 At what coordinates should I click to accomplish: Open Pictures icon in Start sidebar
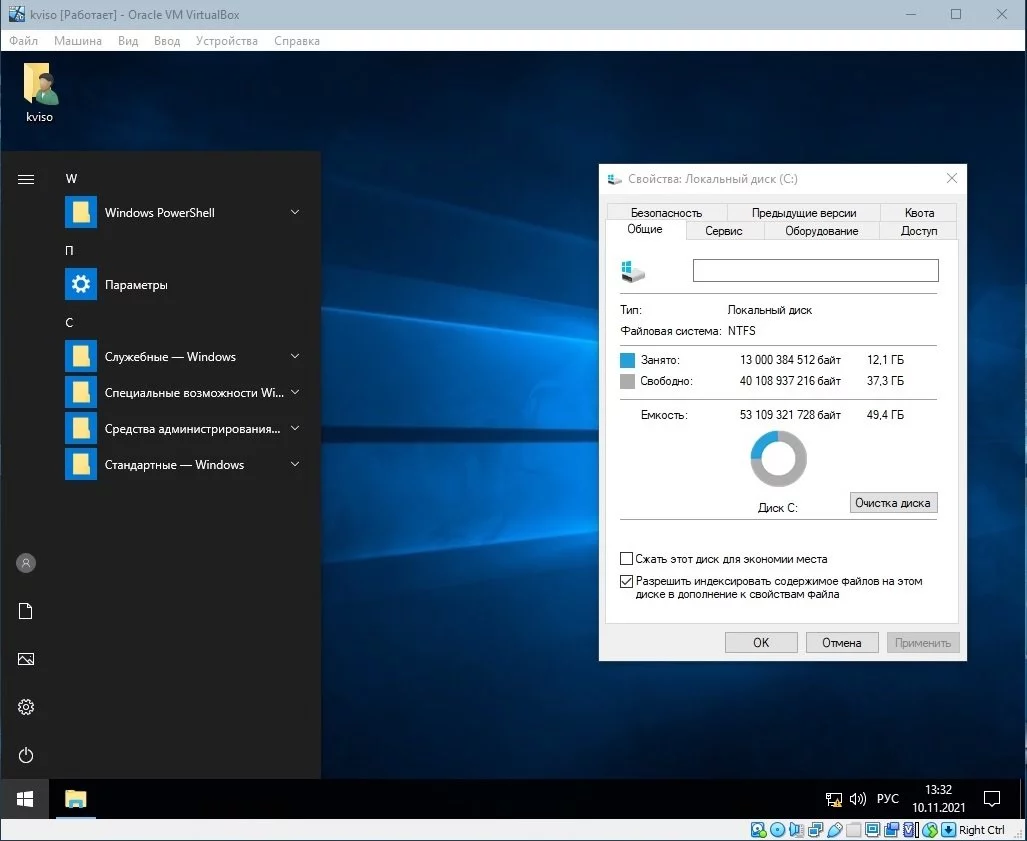26,659
